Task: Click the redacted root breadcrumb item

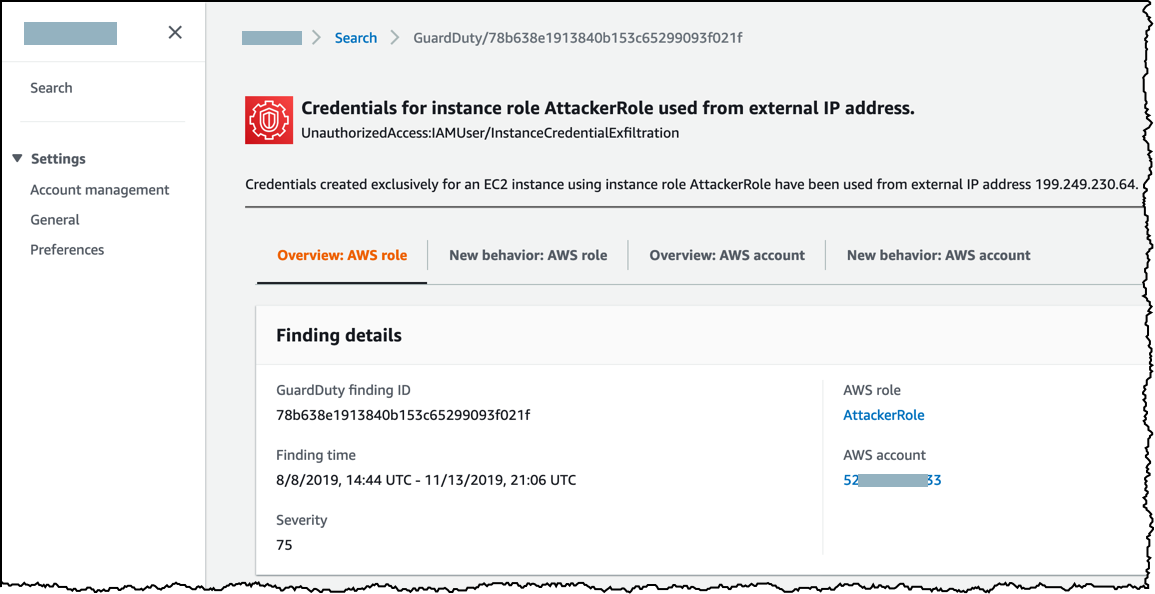Action: [x=272, y=38]
